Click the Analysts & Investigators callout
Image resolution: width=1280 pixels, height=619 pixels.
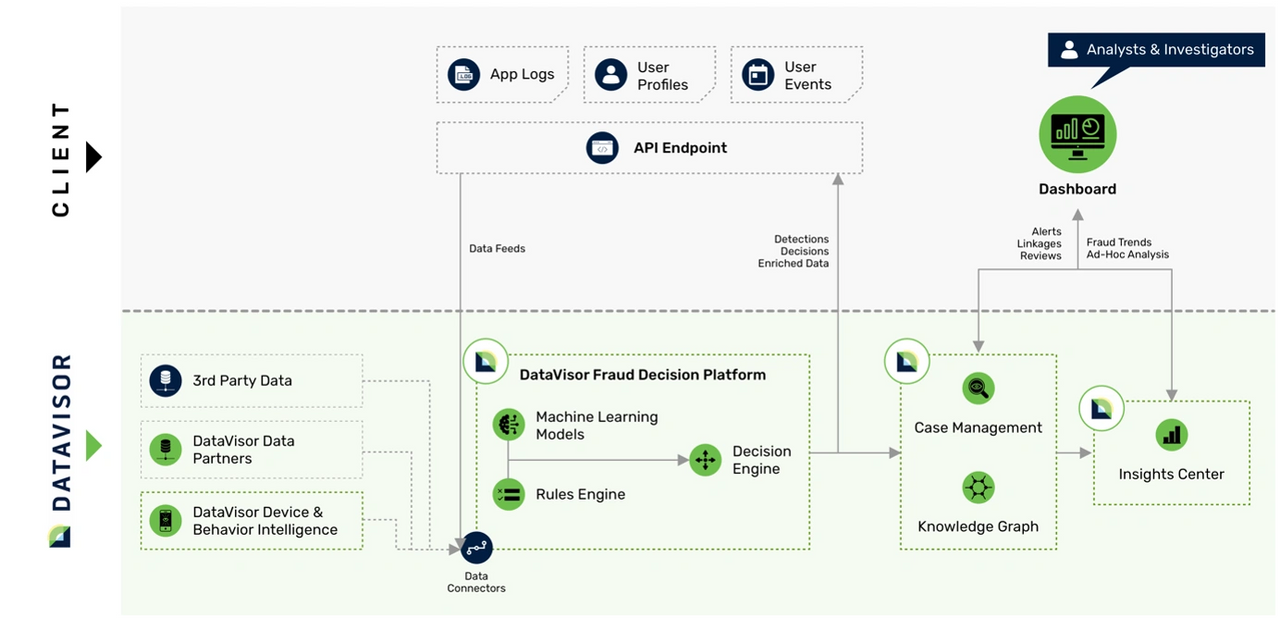coord(1155,49)
